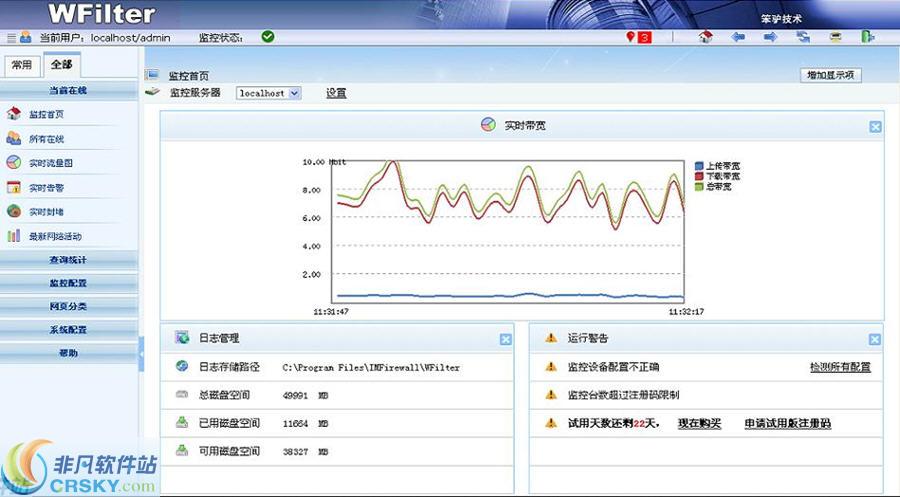Image resolution: width=900 pixels, height=497 pixels.
Task: Switch to the 常用 tab
Action: click(22, 65)
